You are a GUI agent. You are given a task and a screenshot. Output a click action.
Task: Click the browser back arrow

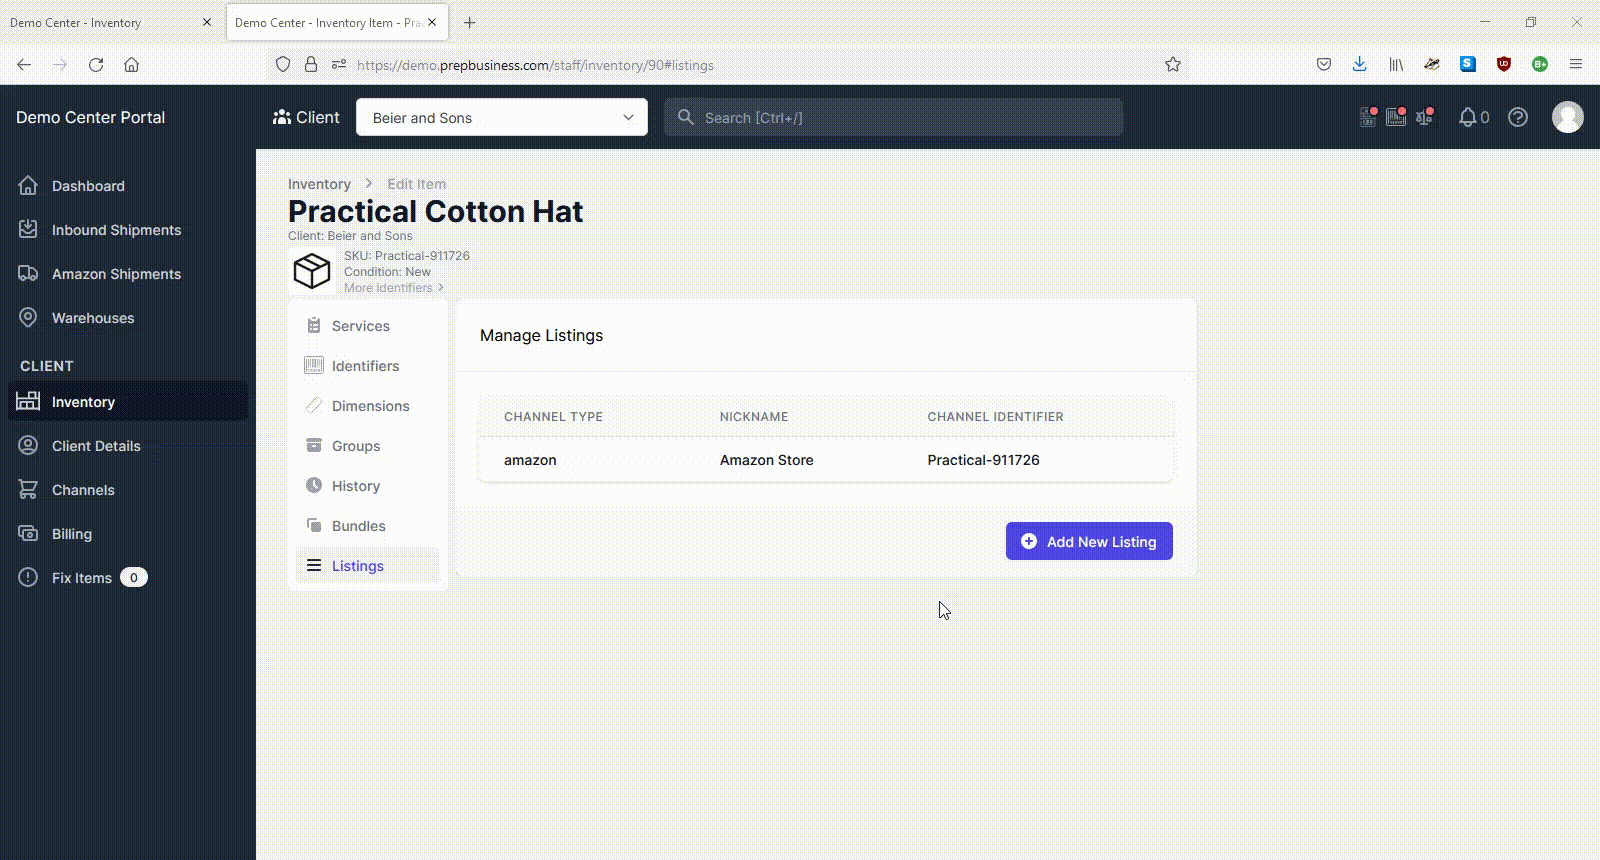[x=24, y=64]
